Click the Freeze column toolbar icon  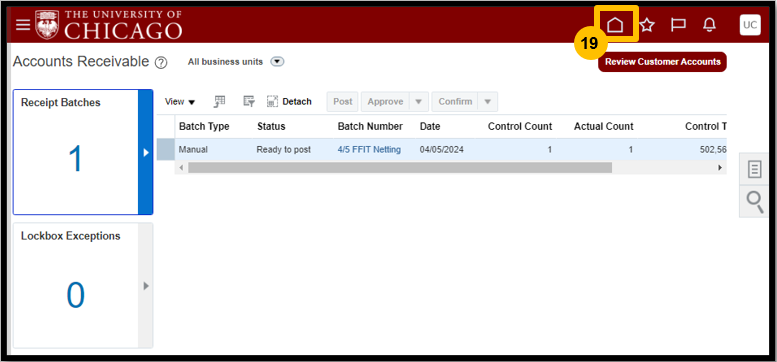click(219, 102)
